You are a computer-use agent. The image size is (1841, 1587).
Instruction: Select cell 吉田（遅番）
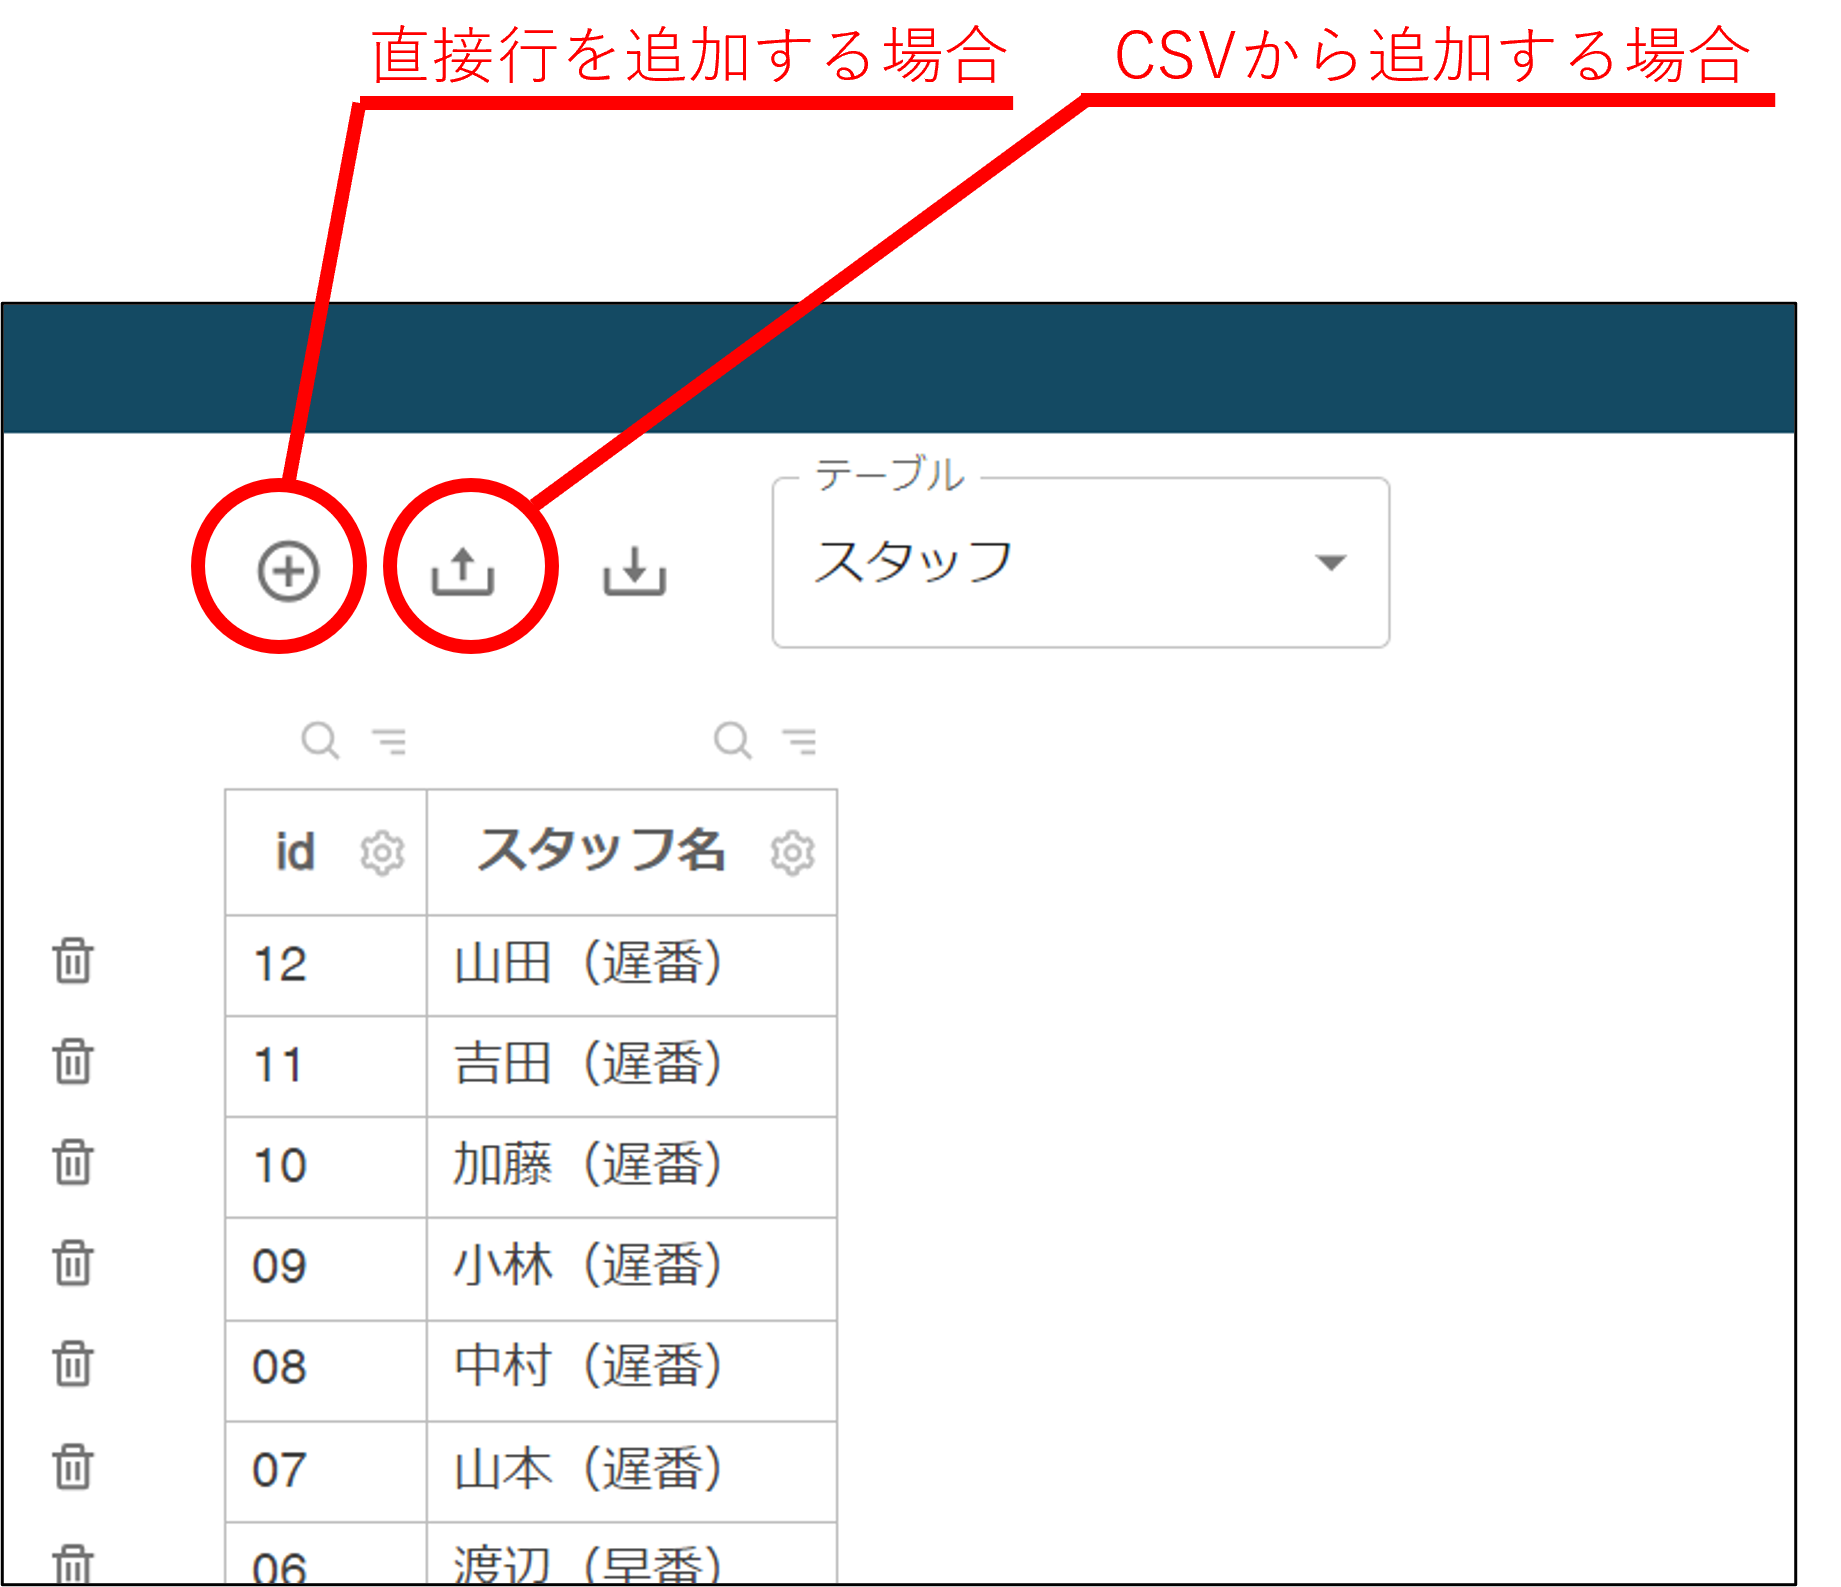pyautogui.click(x=632, y=1066)
